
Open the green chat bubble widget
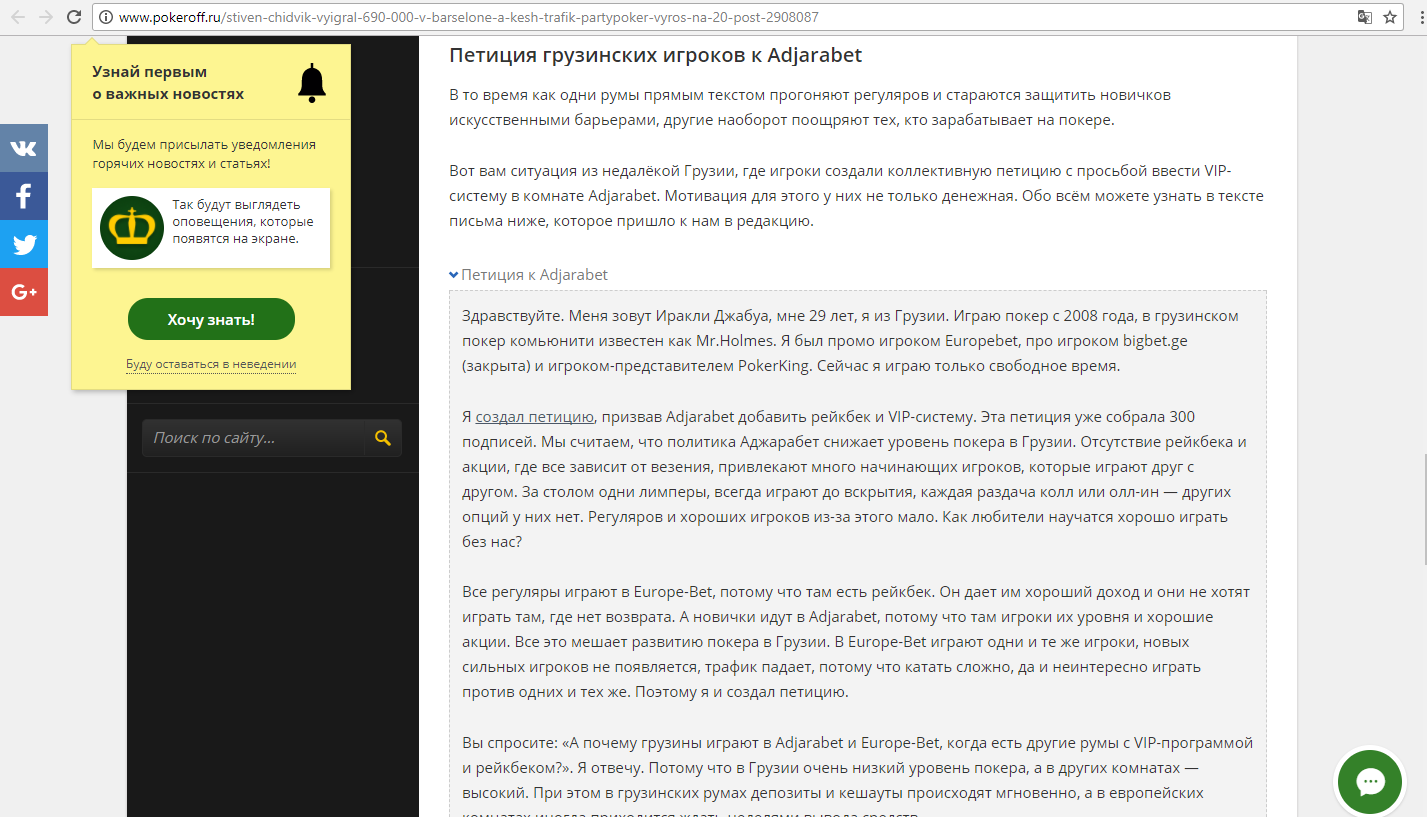click(x=1370, y=782)
